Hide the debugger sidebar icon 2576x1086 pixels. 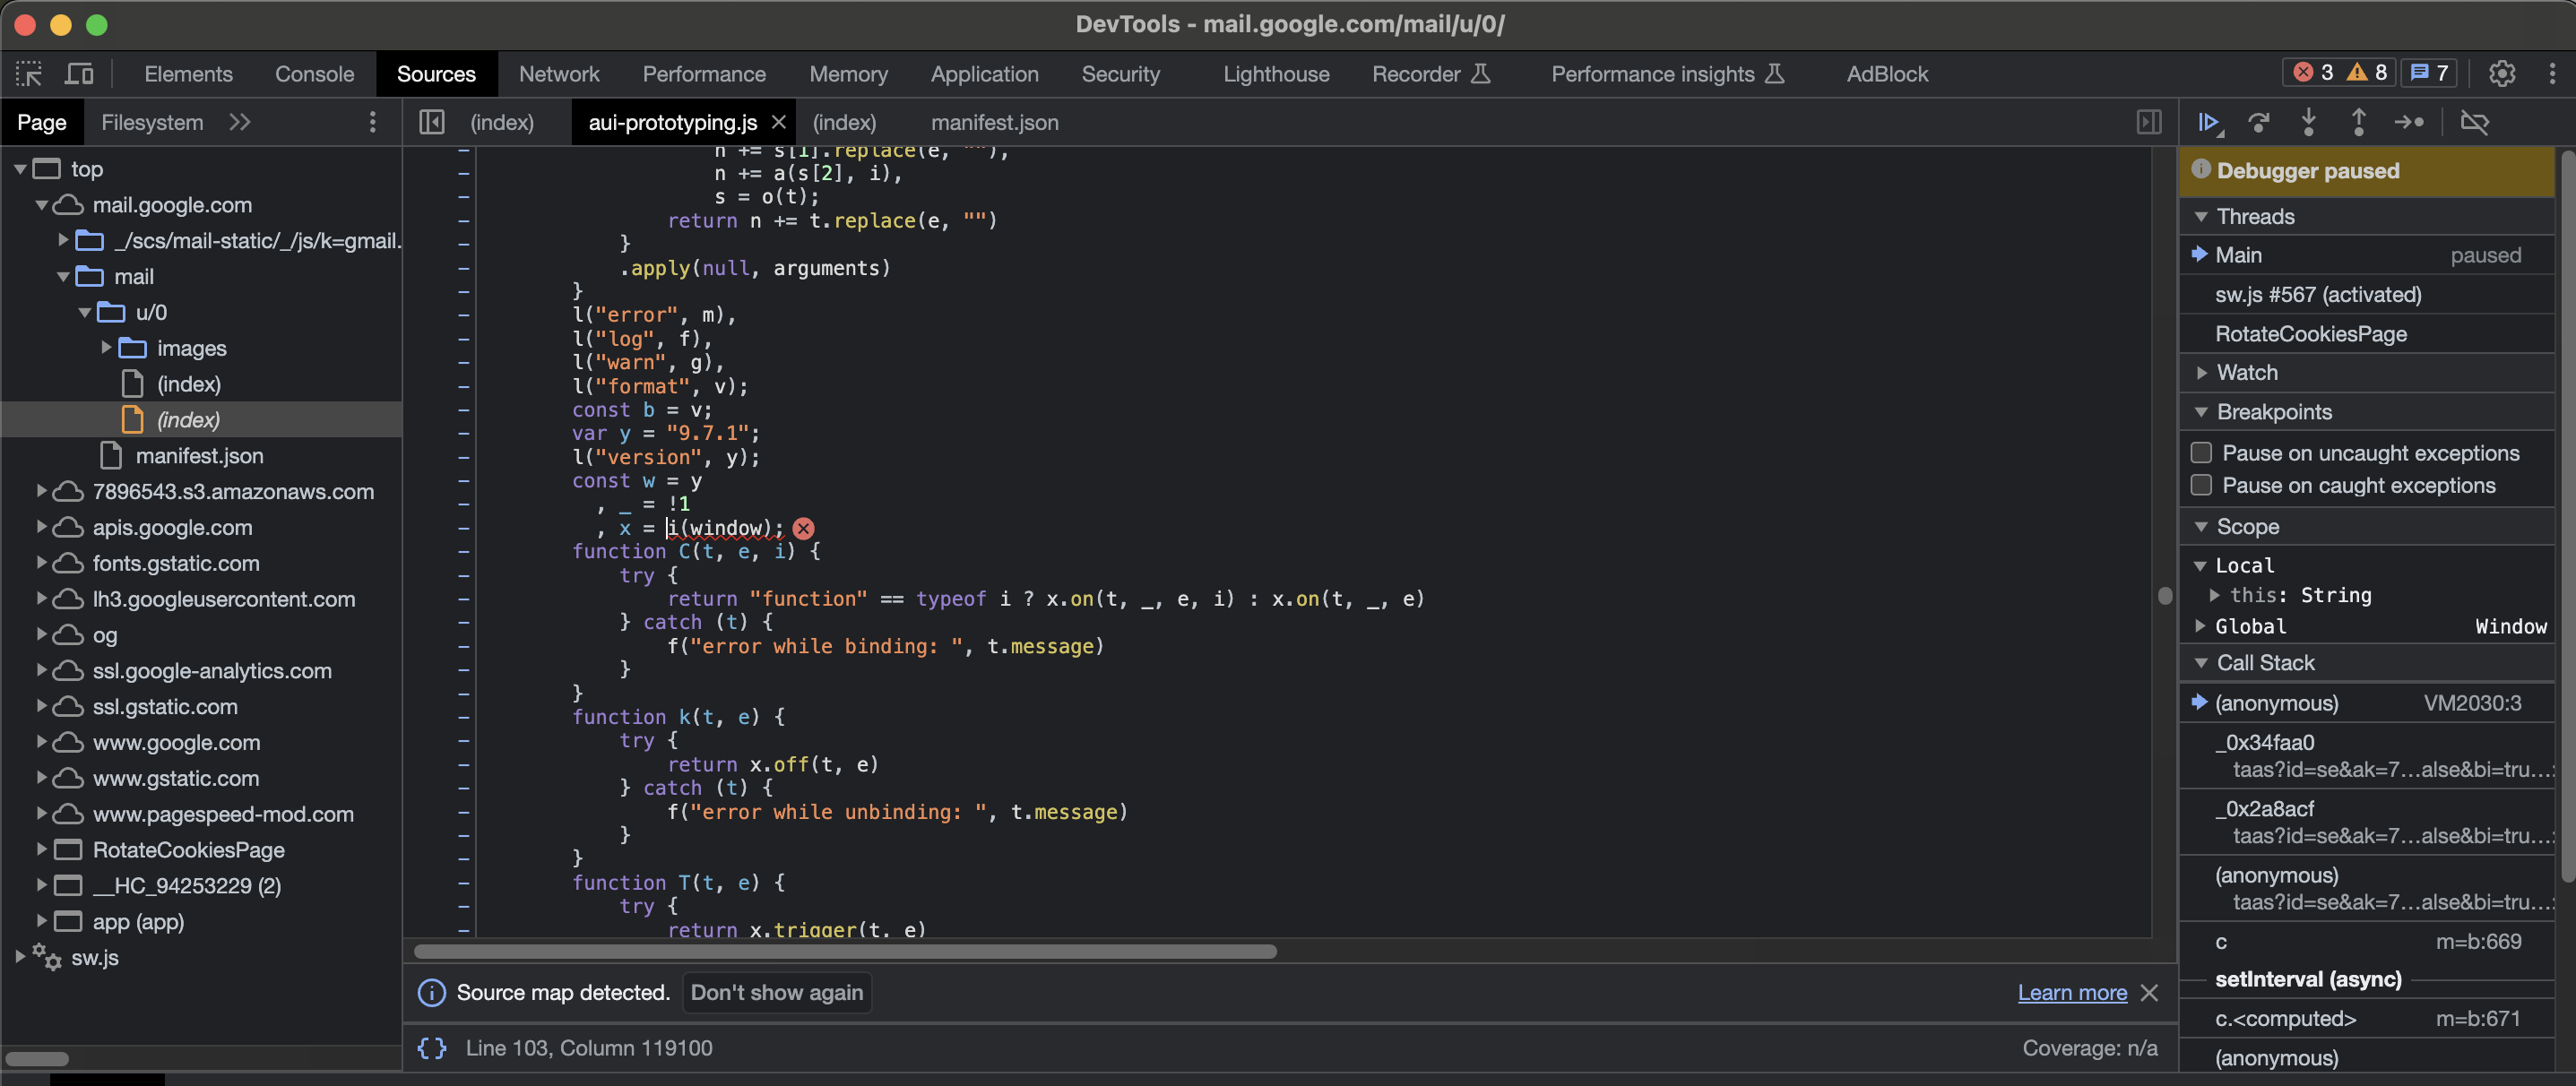pyautogui.click(x=2149, y=122)
